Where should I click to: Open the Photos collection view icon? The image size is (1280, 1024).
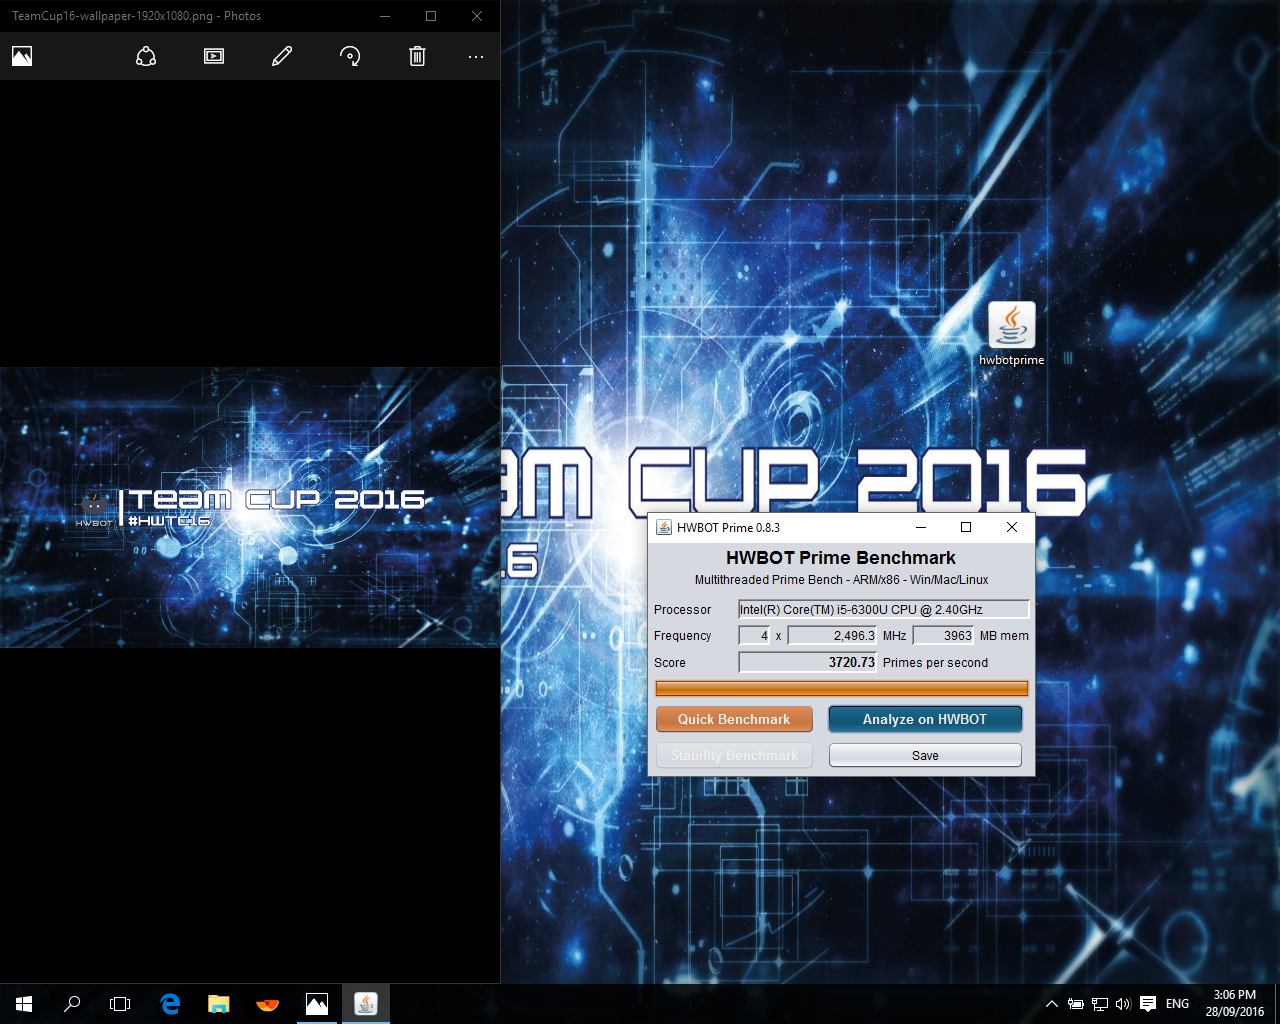(22, 56)
